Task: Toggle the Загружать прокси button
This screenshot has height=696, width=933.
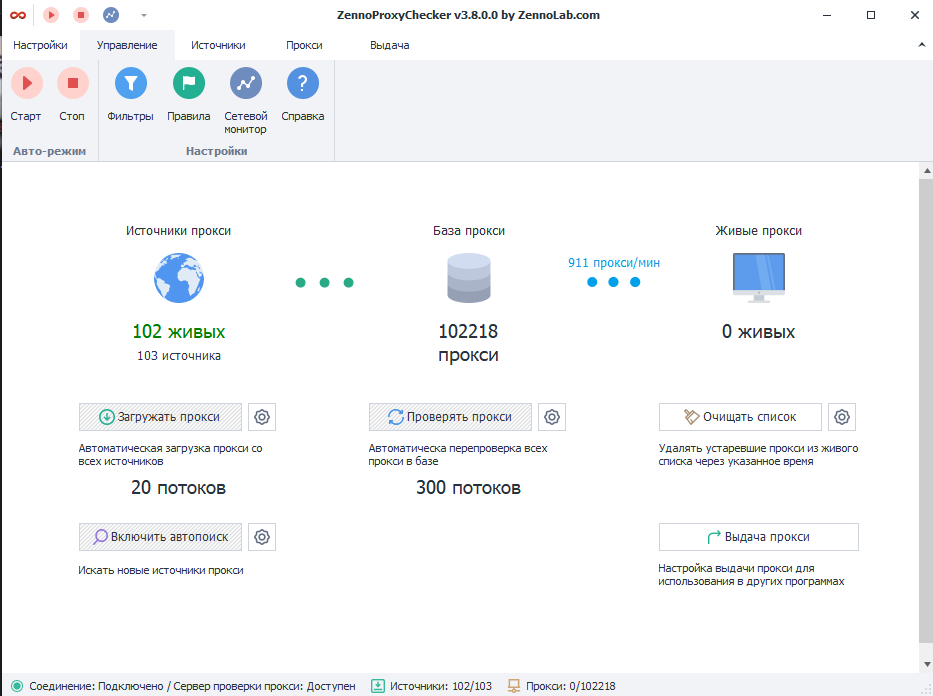Action: (x=160, y=417)
